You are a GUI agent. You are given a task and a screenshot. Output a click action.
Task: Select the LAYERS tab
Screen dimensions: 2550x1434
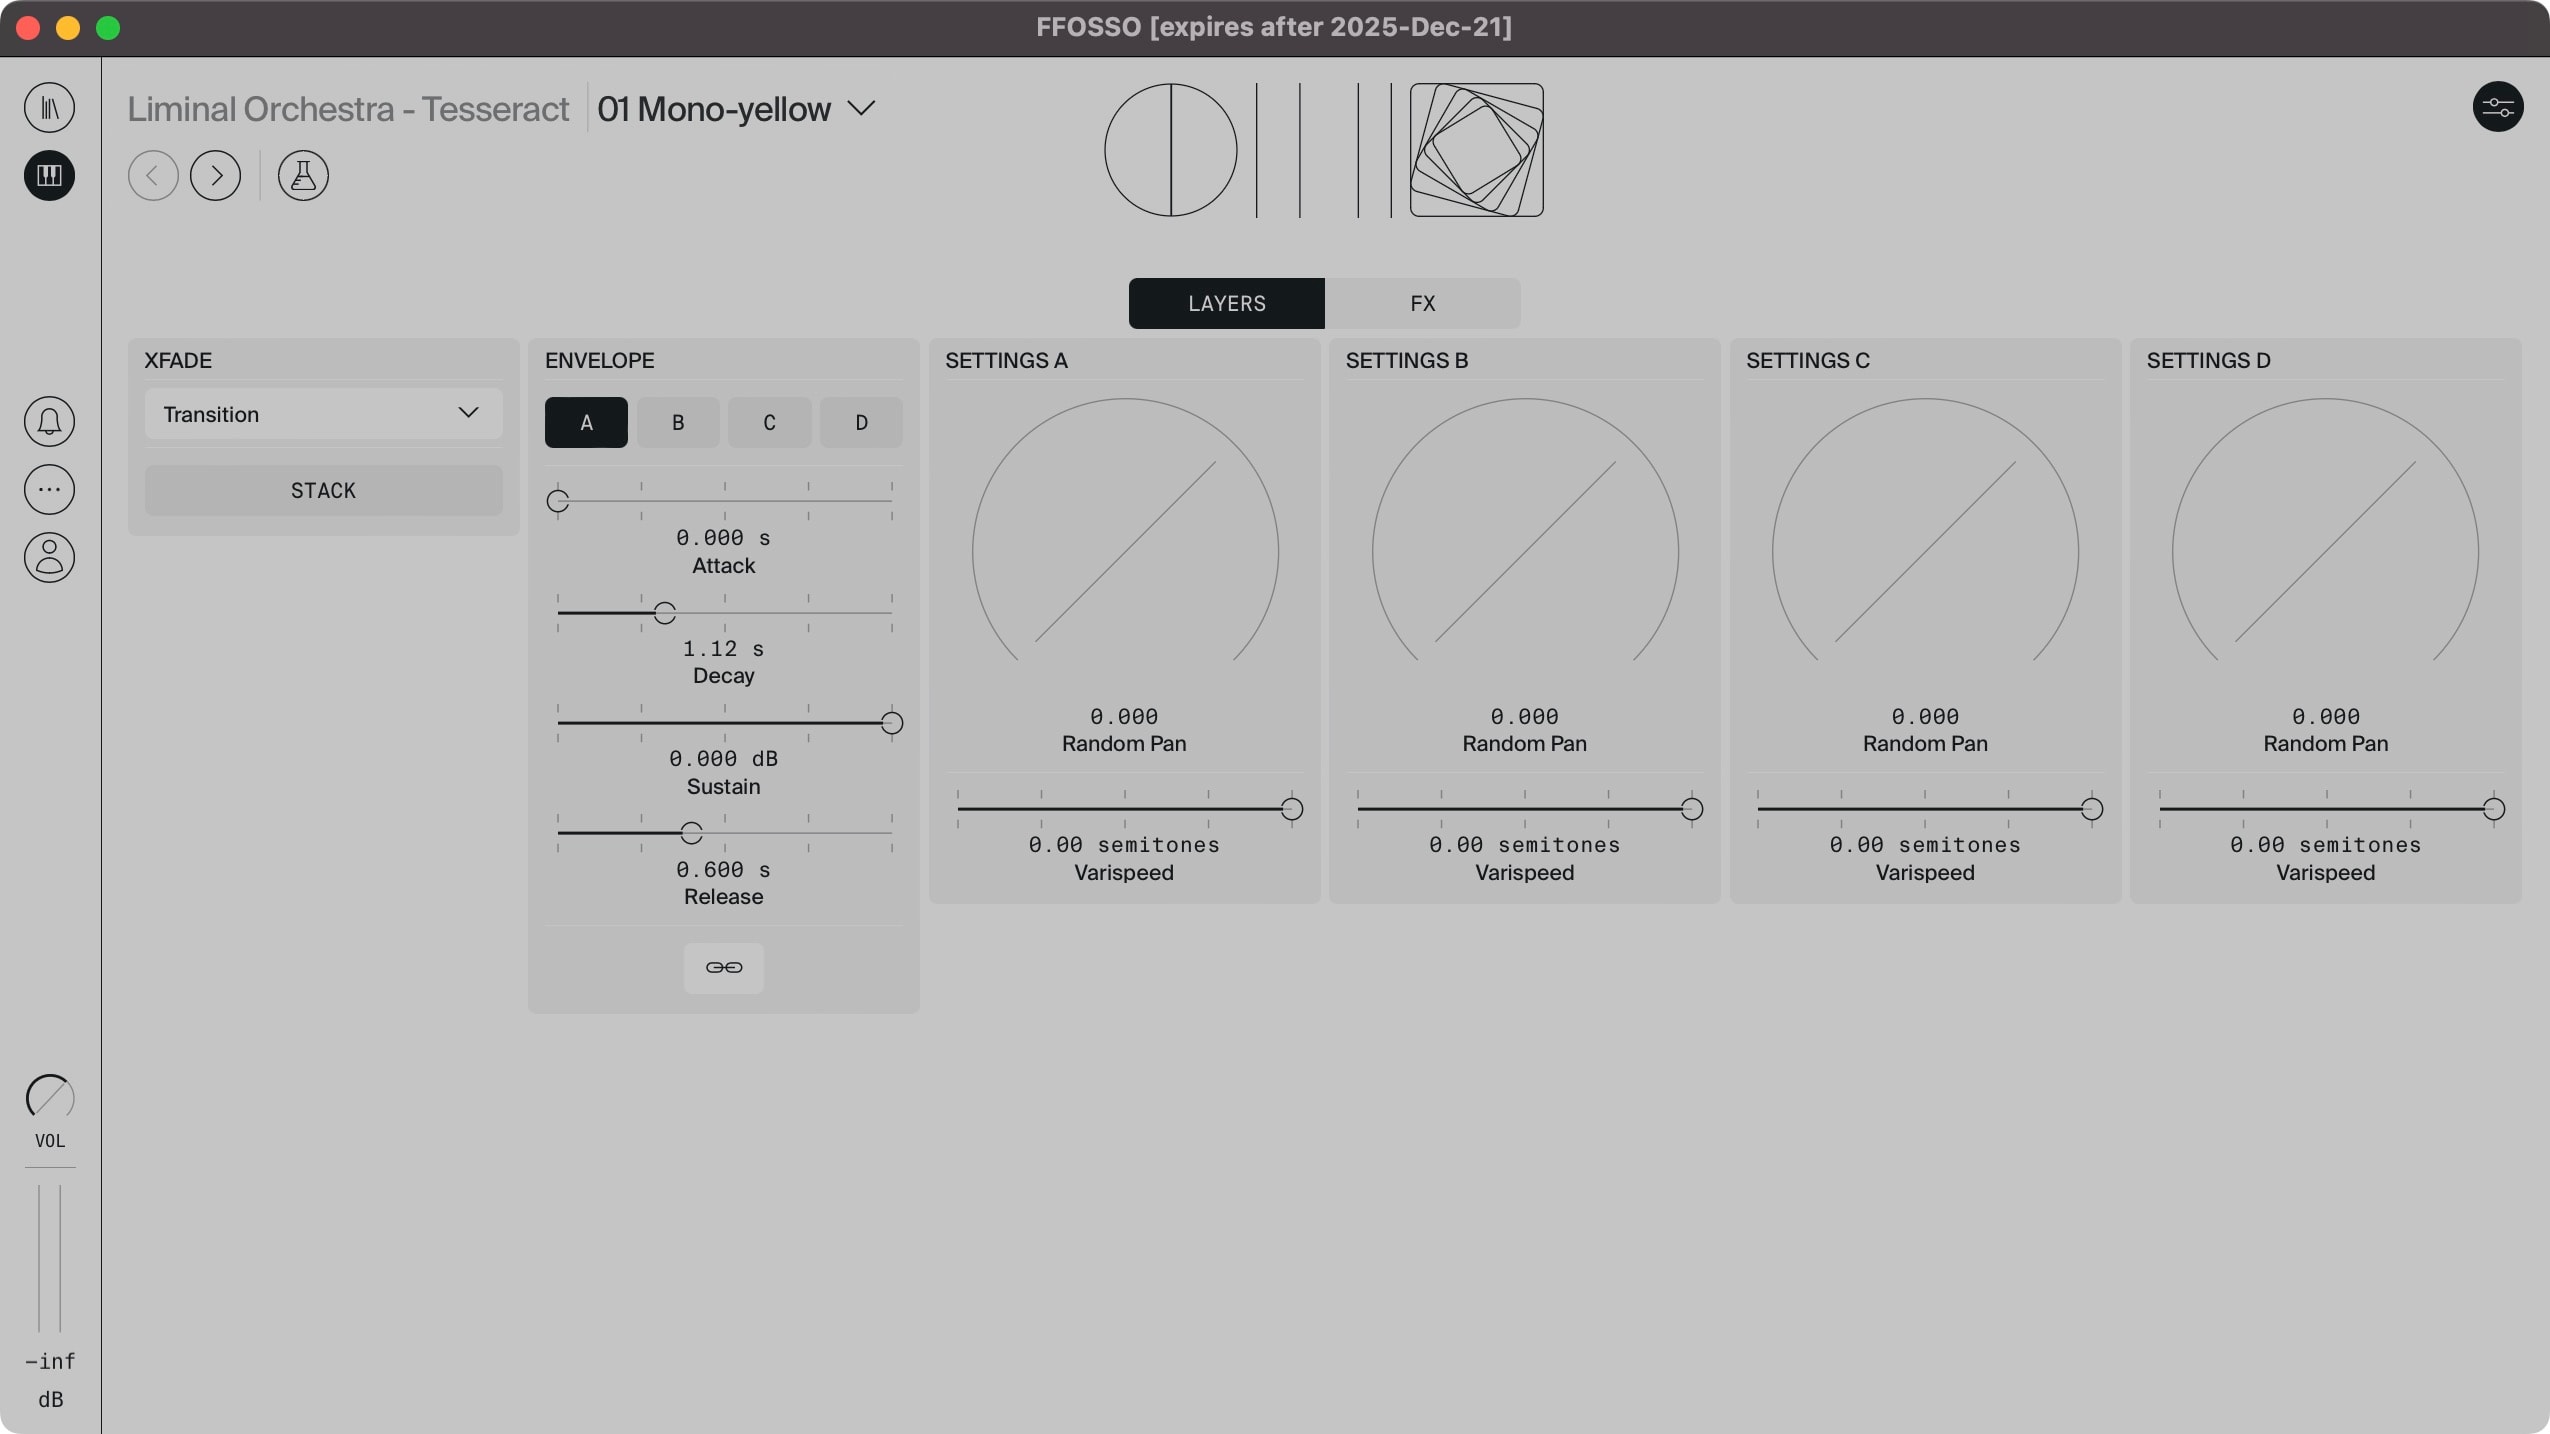[x=1226, y=303]
